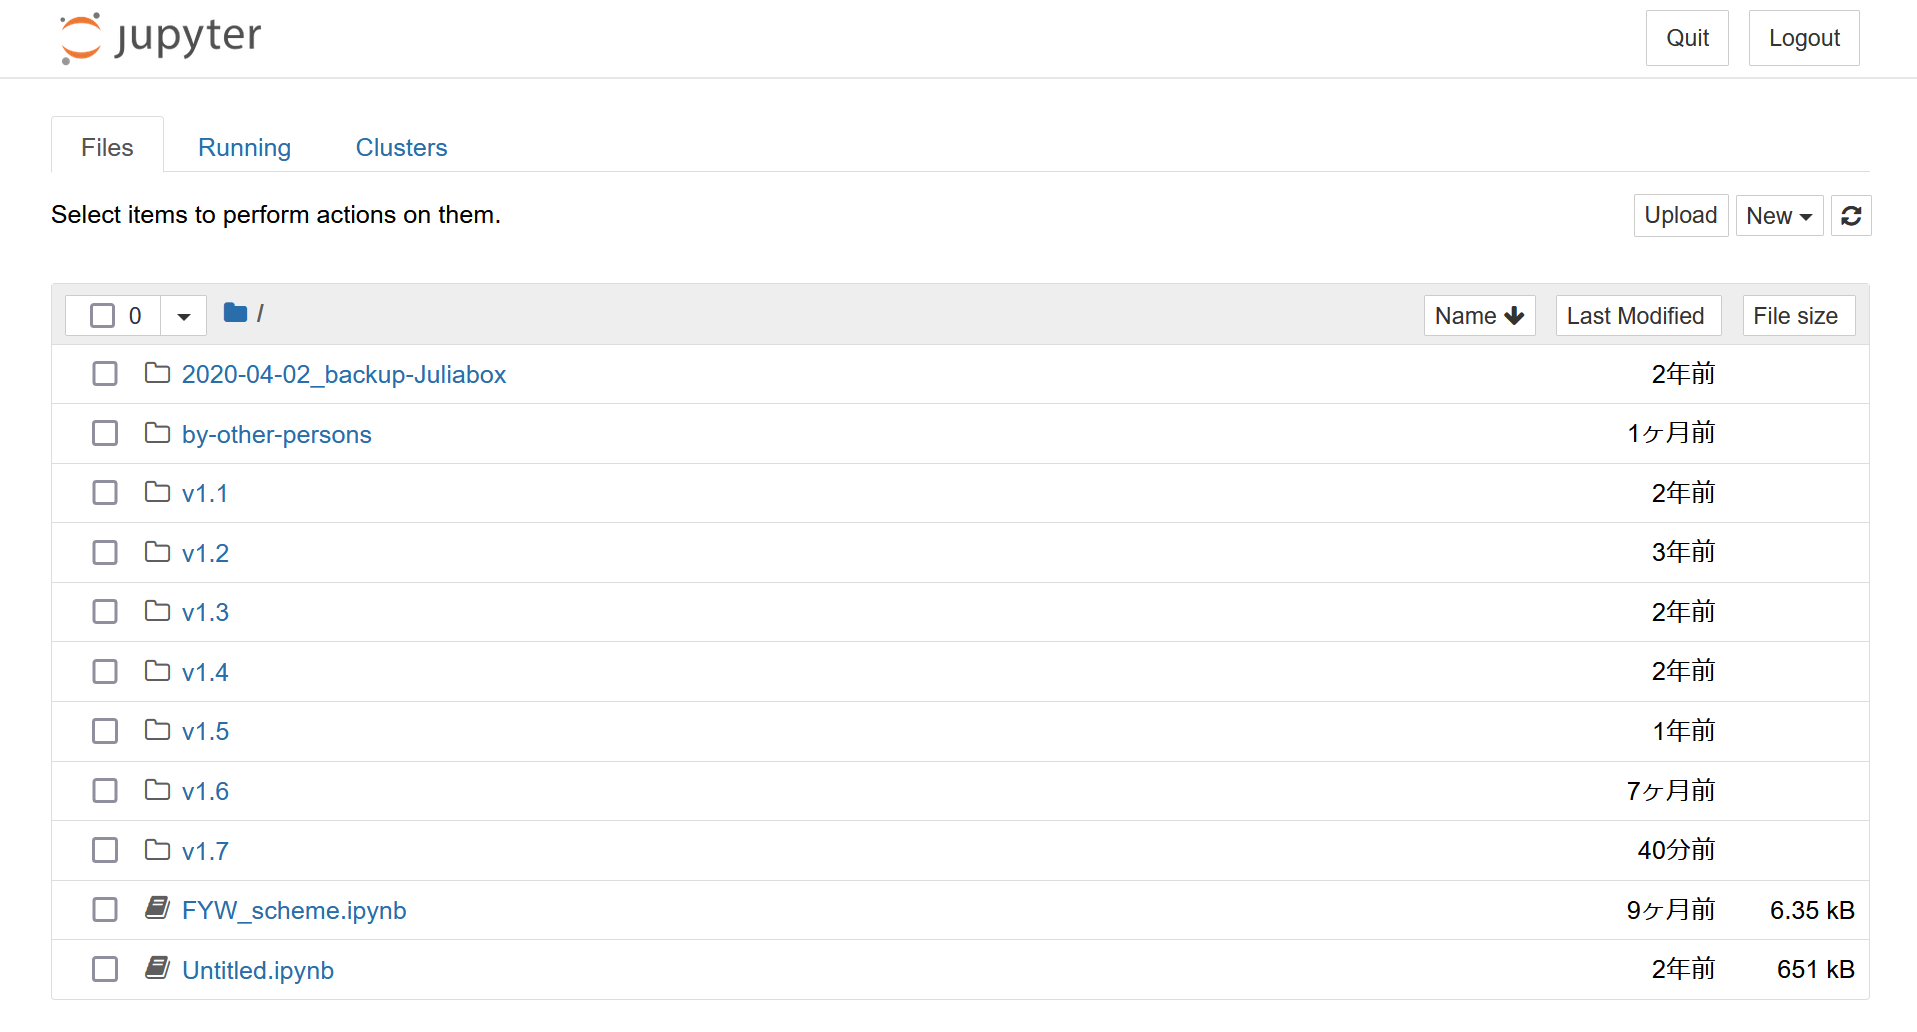Sort files by Name

(1478, 316)
